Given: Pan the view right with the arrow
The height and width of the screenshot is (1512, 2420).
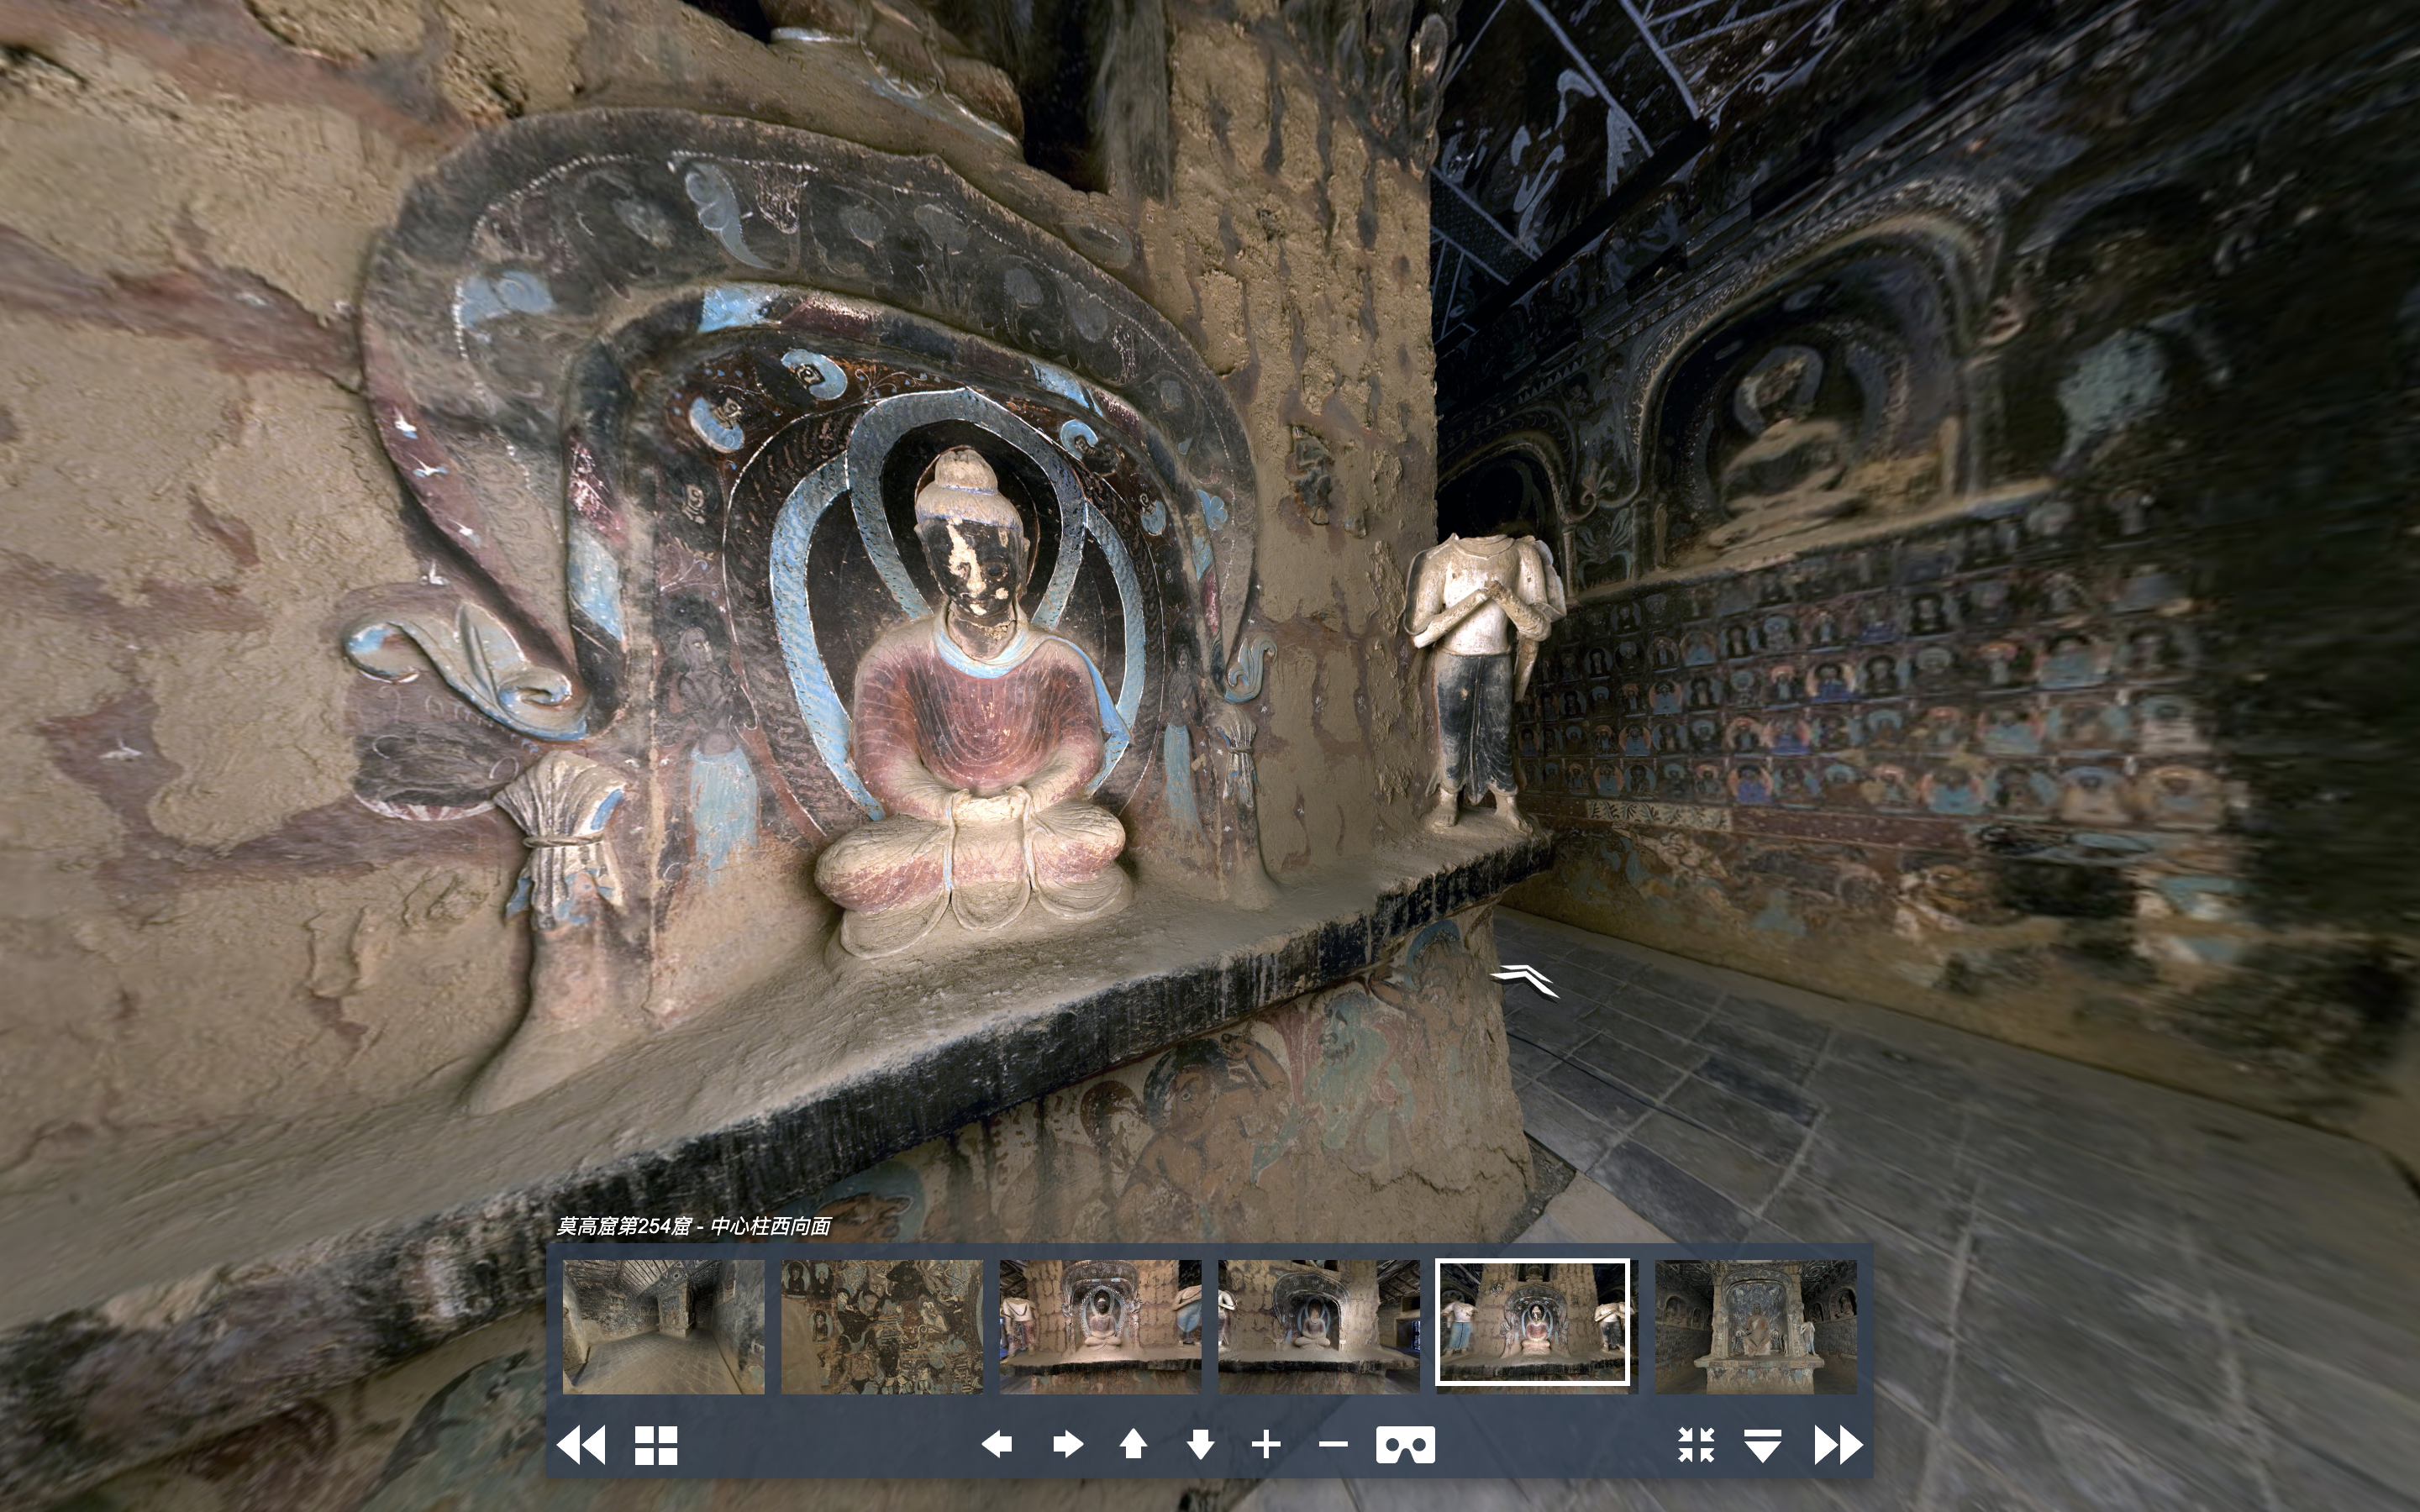Looking at the screenshot, I should (1067, 1444).
